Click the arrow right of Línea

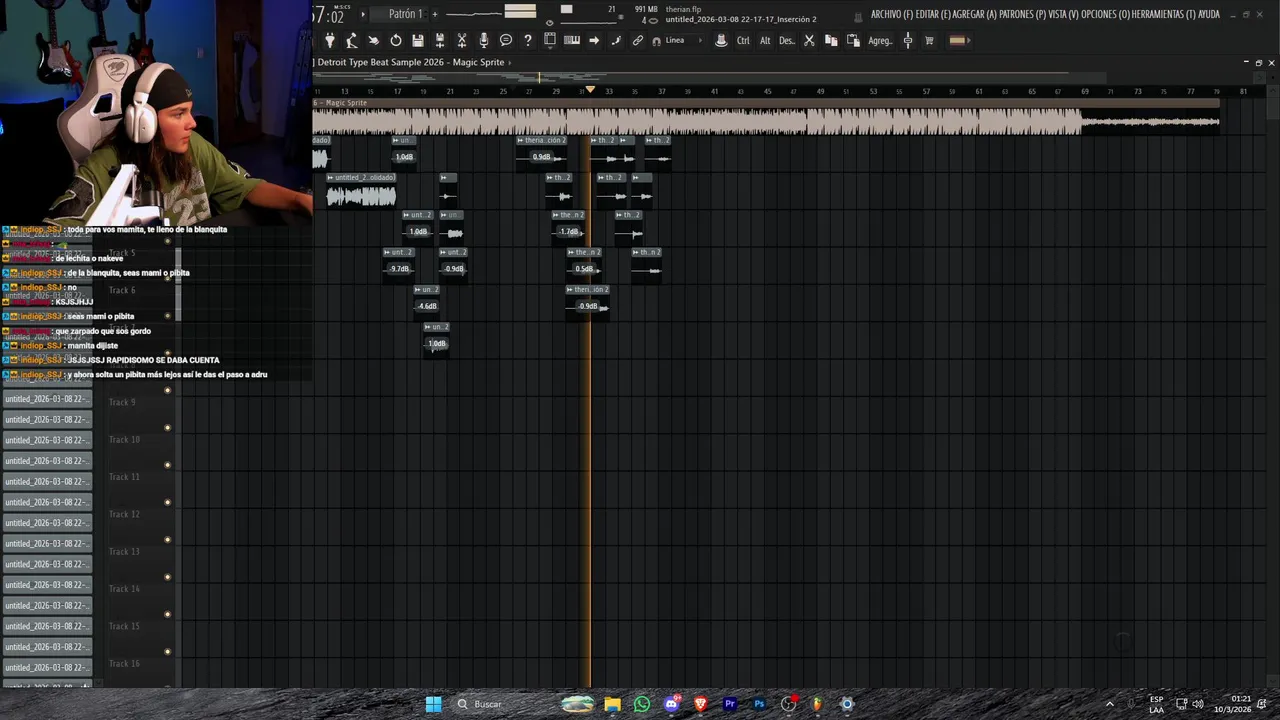tap(700, 41)
